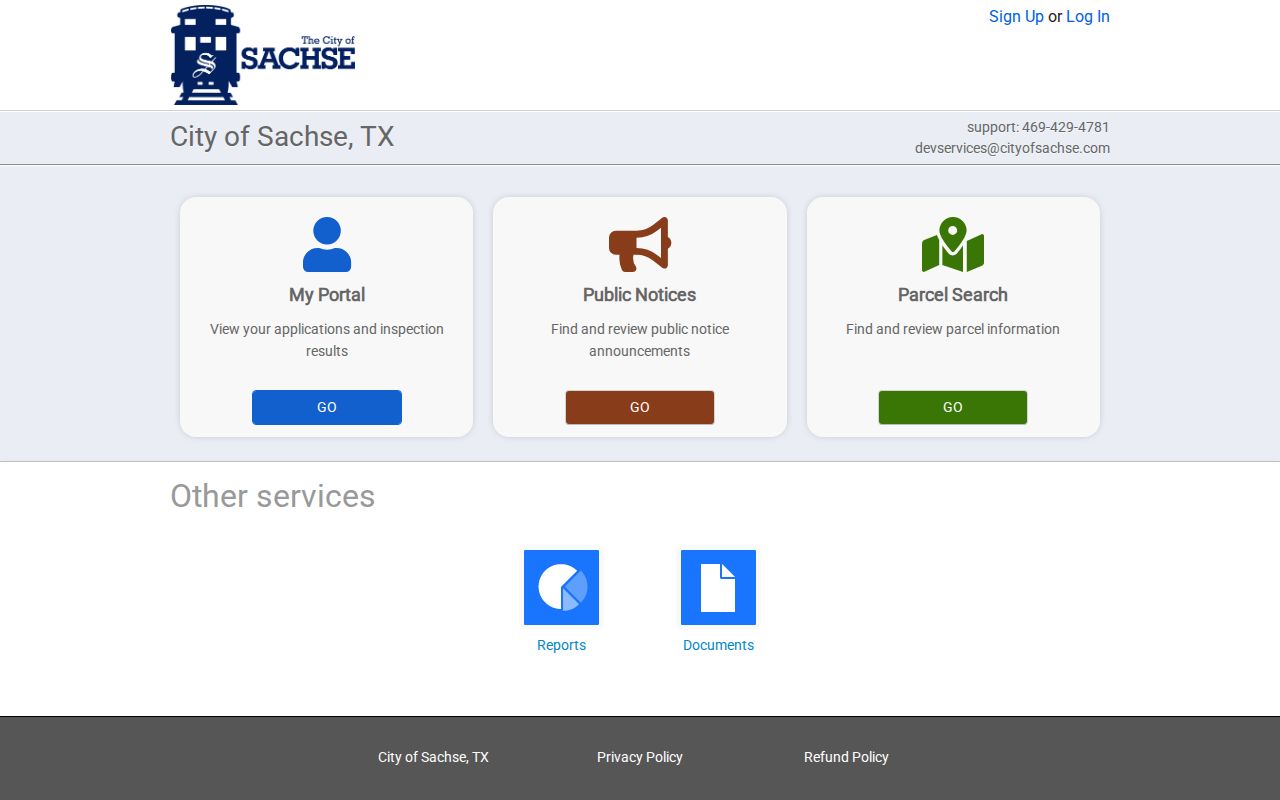Click the Log In link
1280x800 pixels.
tap(1088, 16)
